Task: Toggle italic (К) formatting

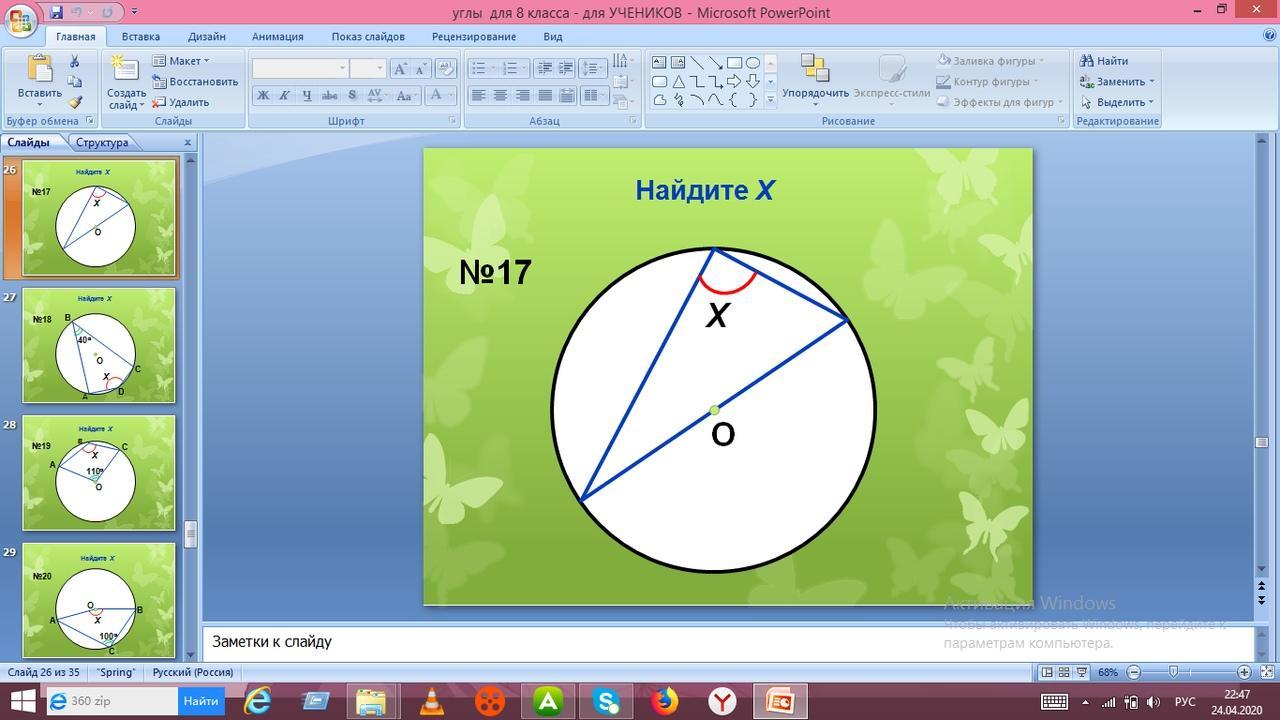Action: [285, 96]
